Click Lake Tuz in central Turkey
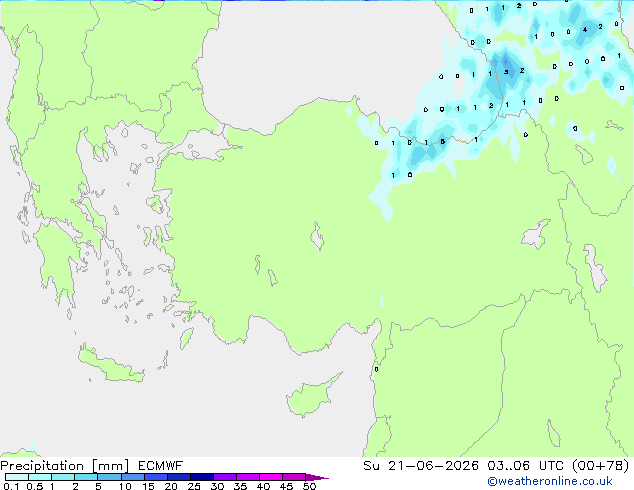This screenshot has height=490, width=634. pyautogui.click(x=317, y=237)
